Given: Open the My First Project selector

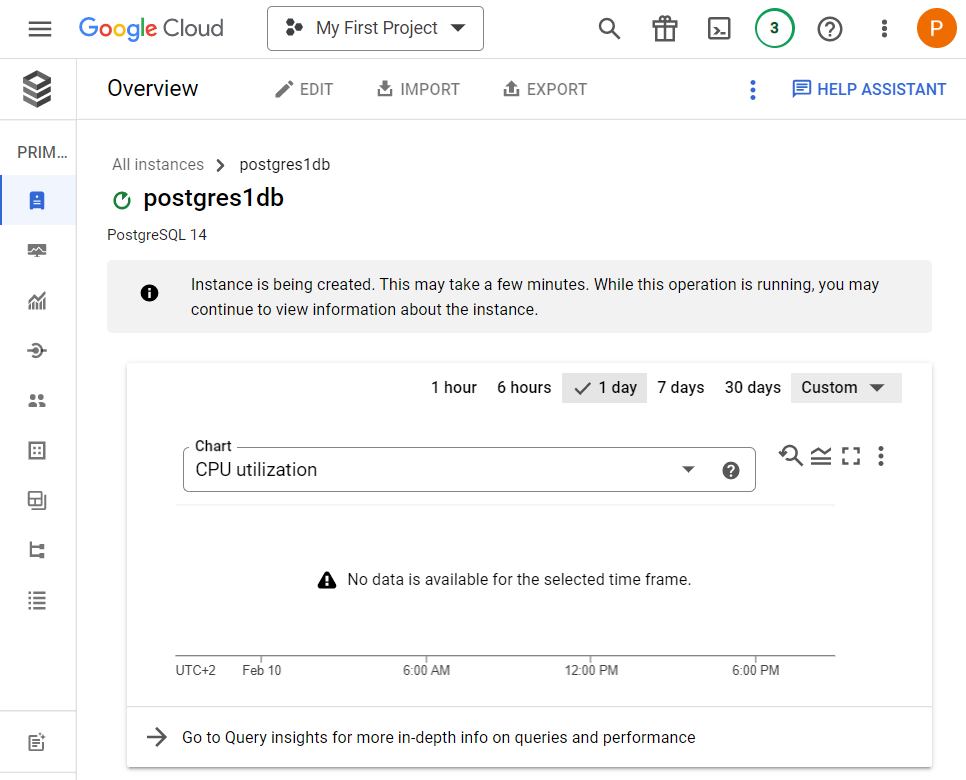Looking at the screenshot, I should [x=375, y=28].
